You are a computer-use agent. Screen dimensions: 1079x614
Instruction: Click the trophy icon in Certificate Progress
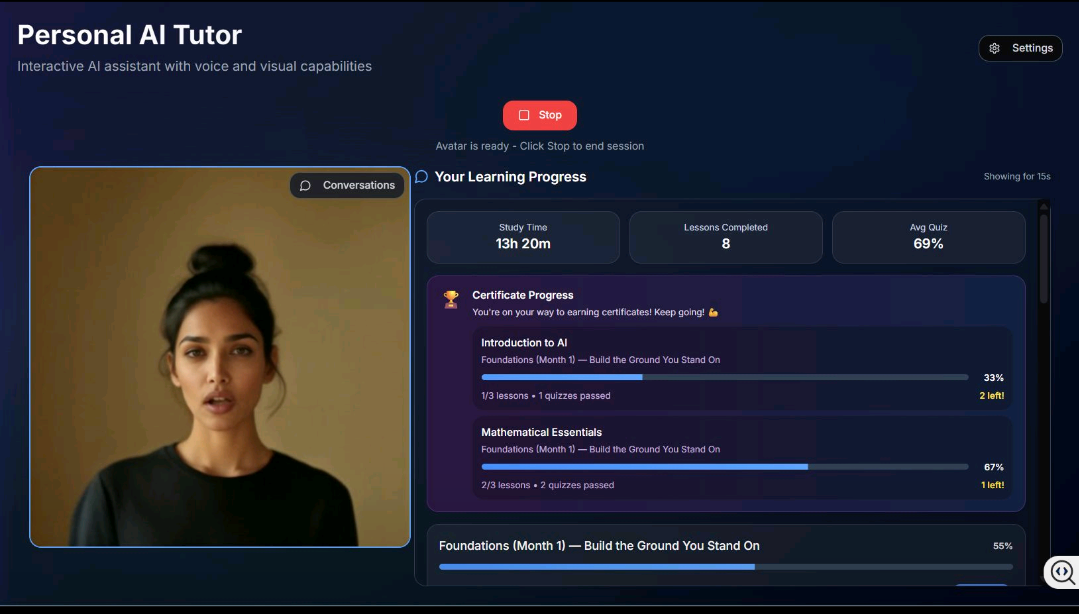(x=451, y=299)
